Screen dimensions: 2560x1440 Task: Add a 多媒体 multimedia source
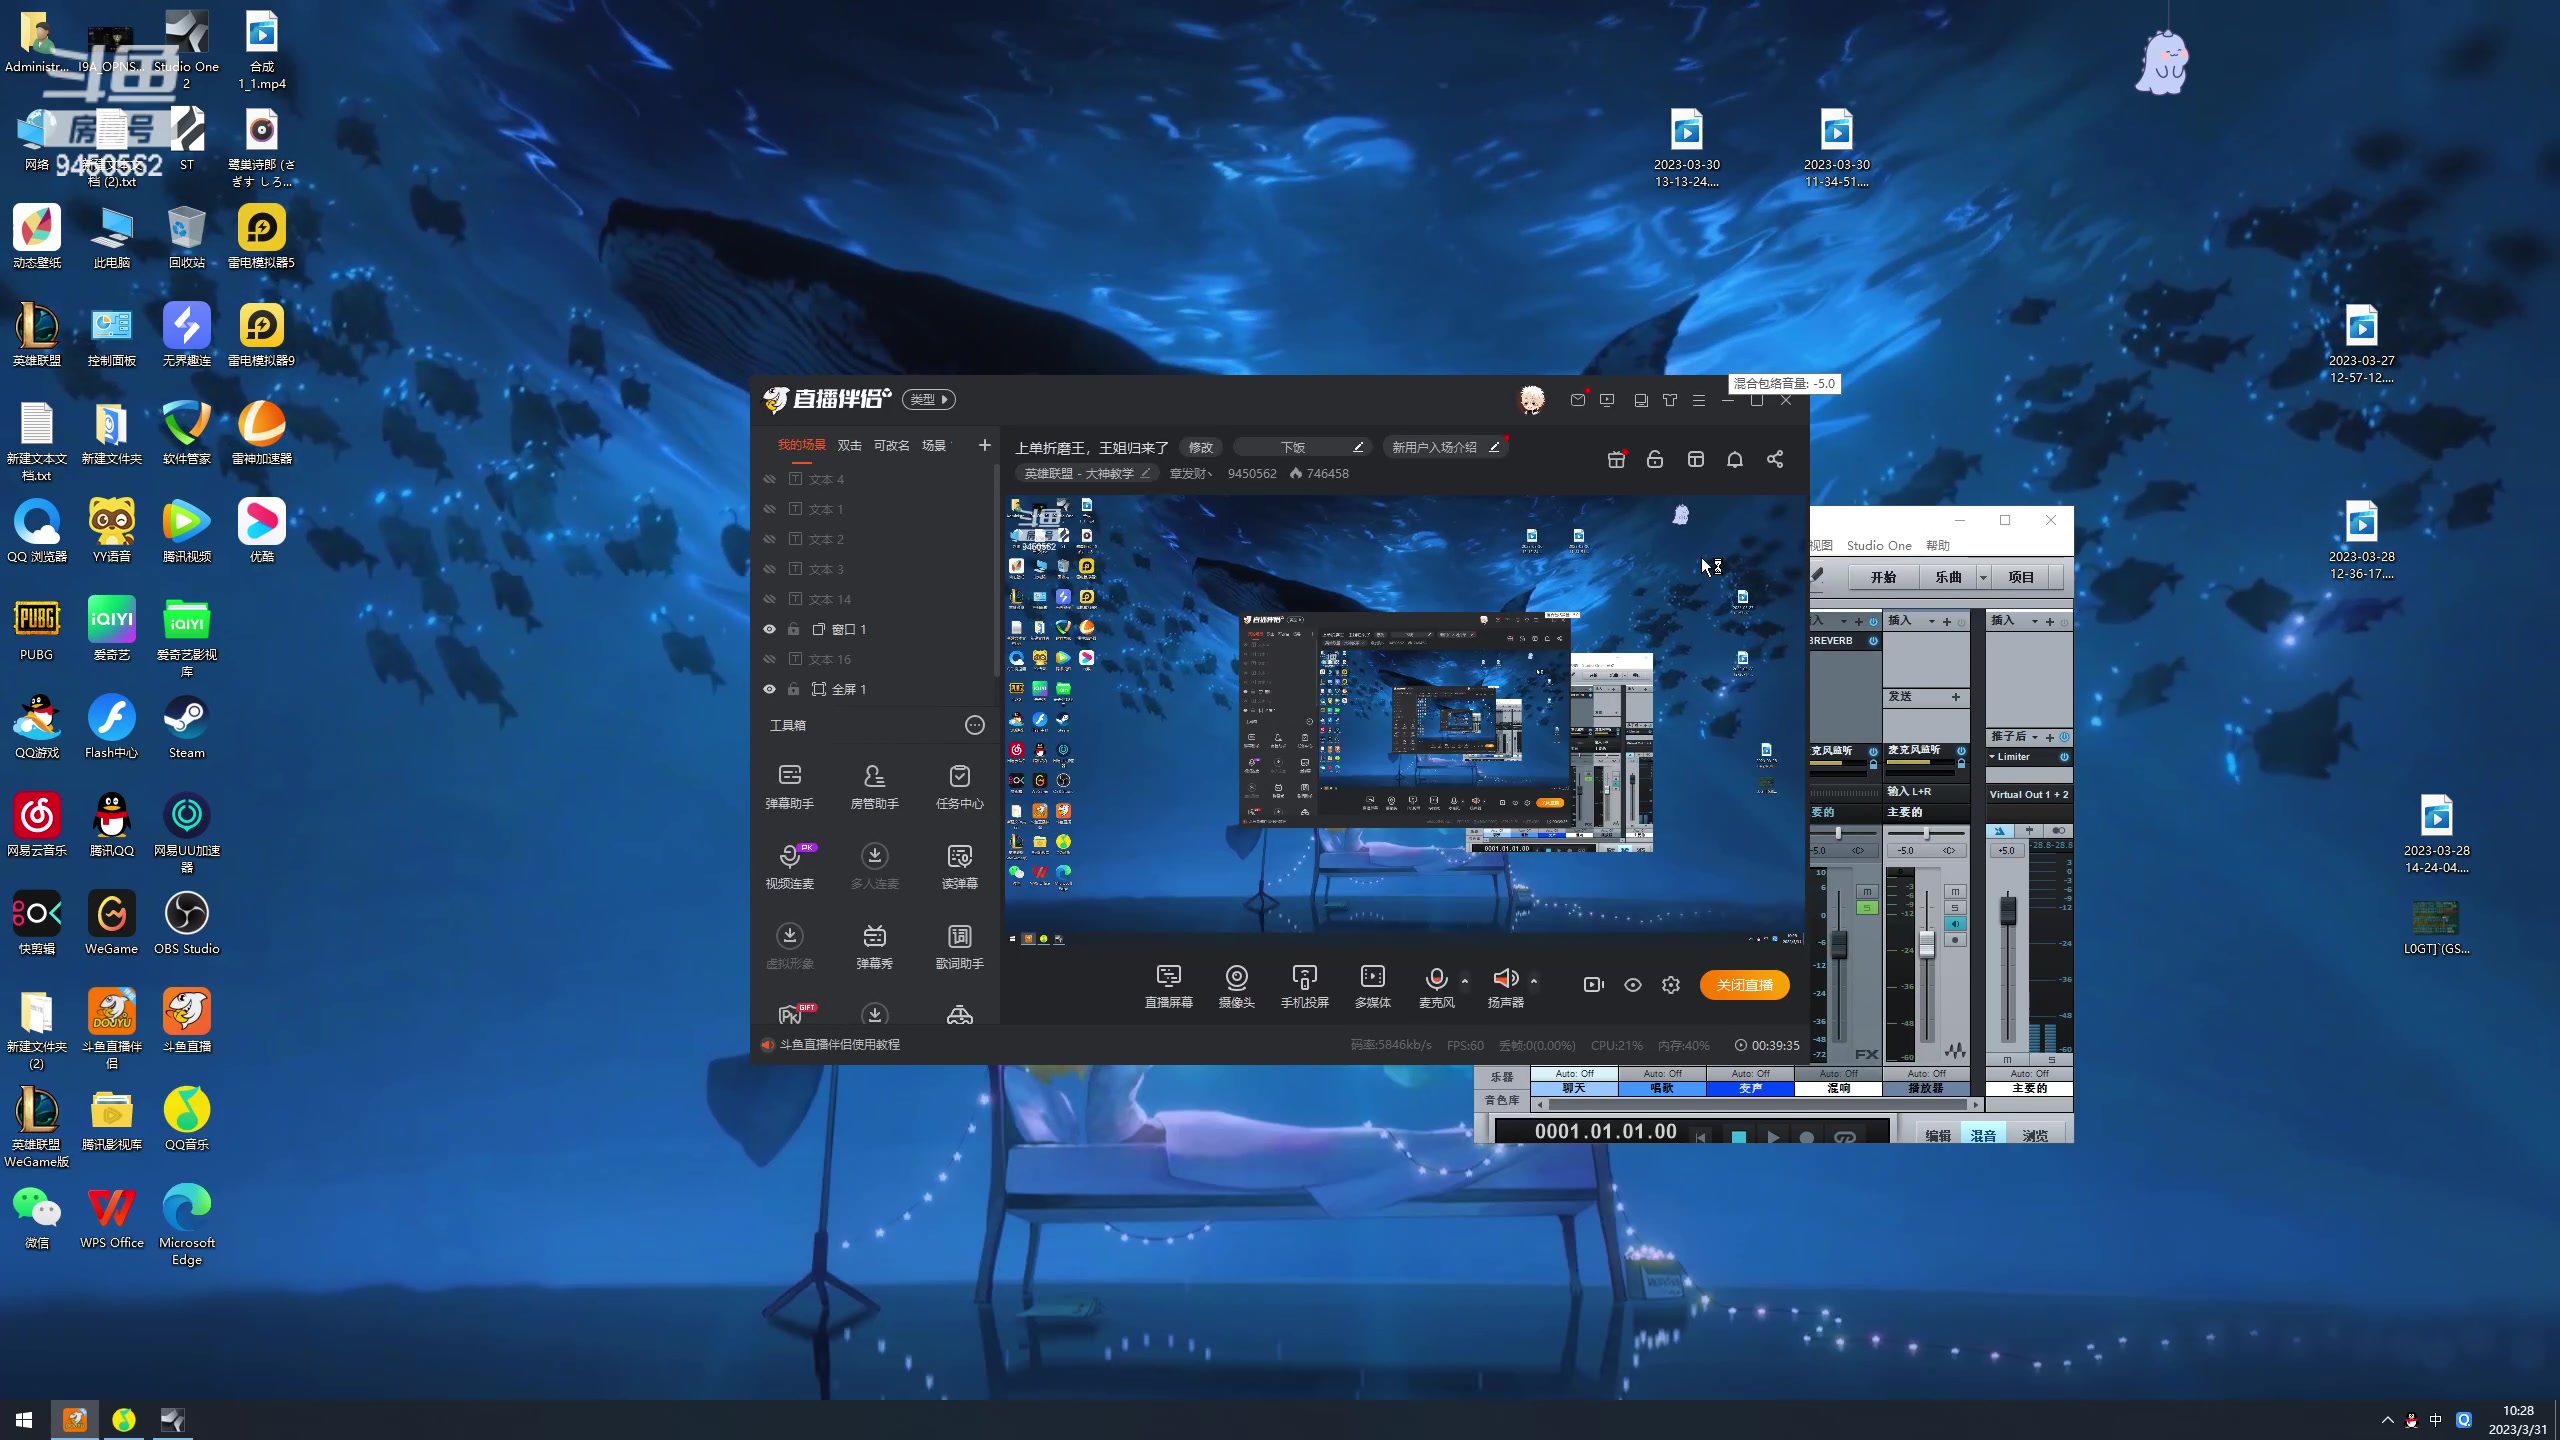(x=1372, y=977)
